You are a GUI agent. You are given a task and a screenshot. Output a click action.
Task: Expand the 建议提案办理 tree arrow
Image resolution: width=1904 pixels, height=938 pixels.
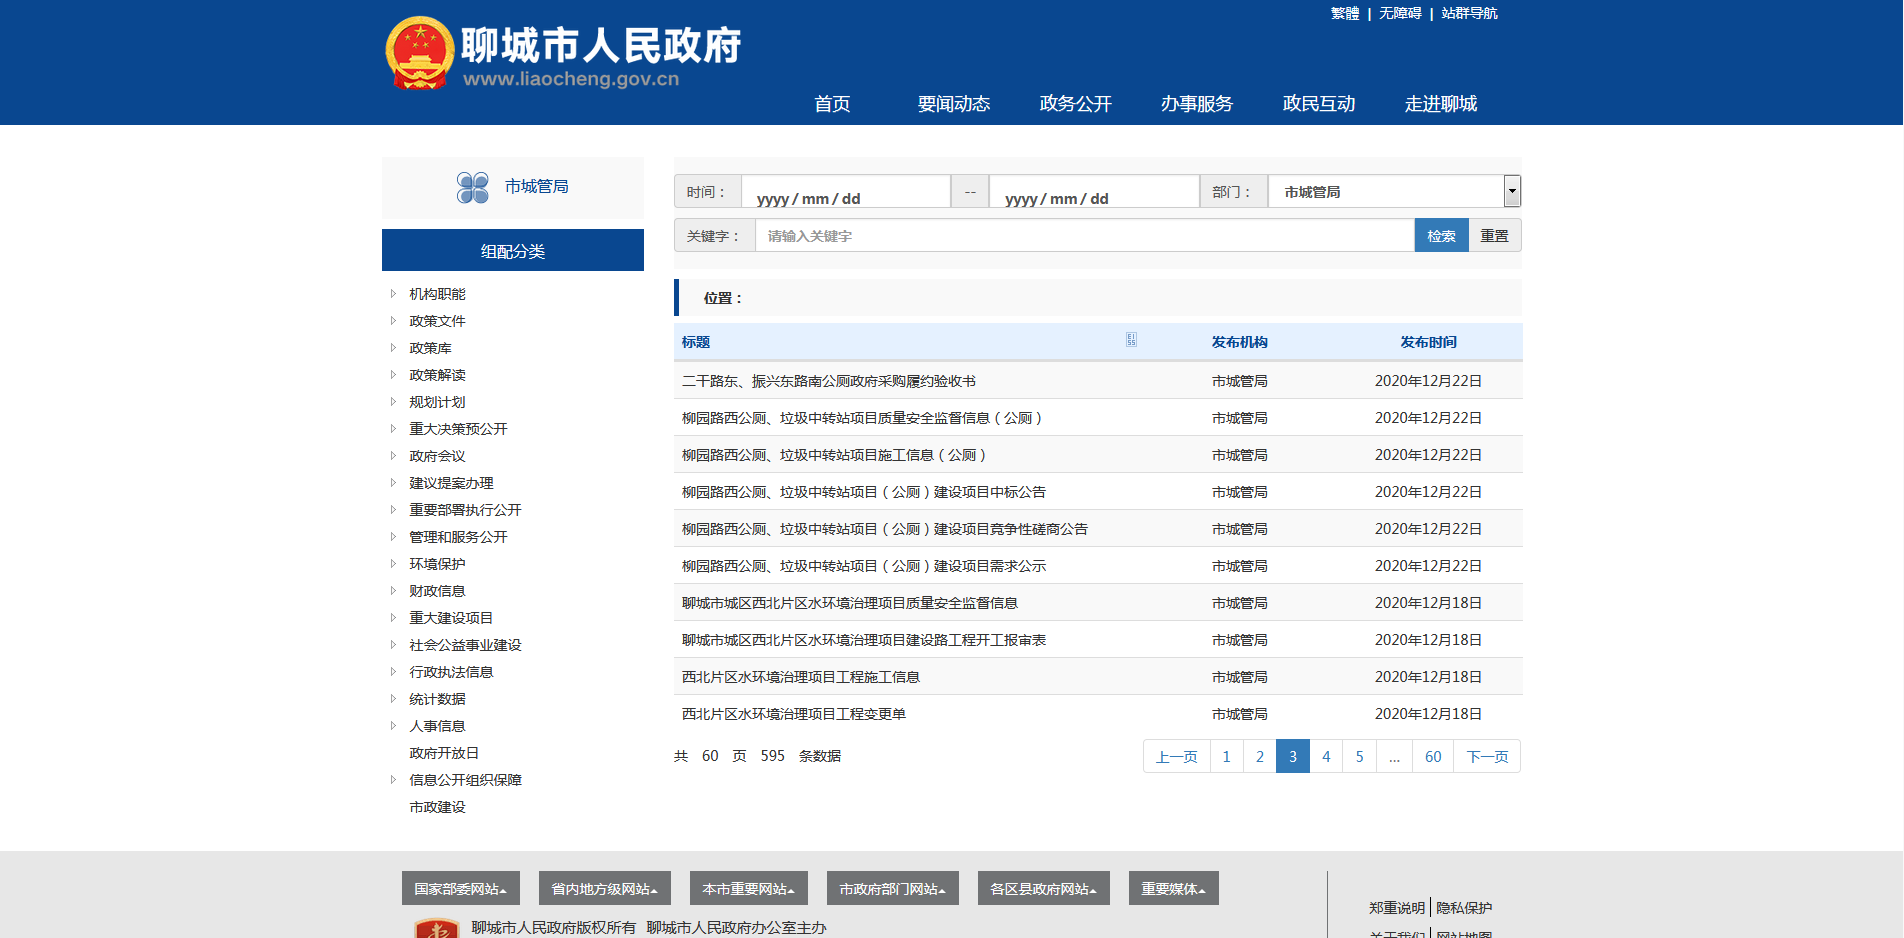pyautogui.click(x=393, y=483)
